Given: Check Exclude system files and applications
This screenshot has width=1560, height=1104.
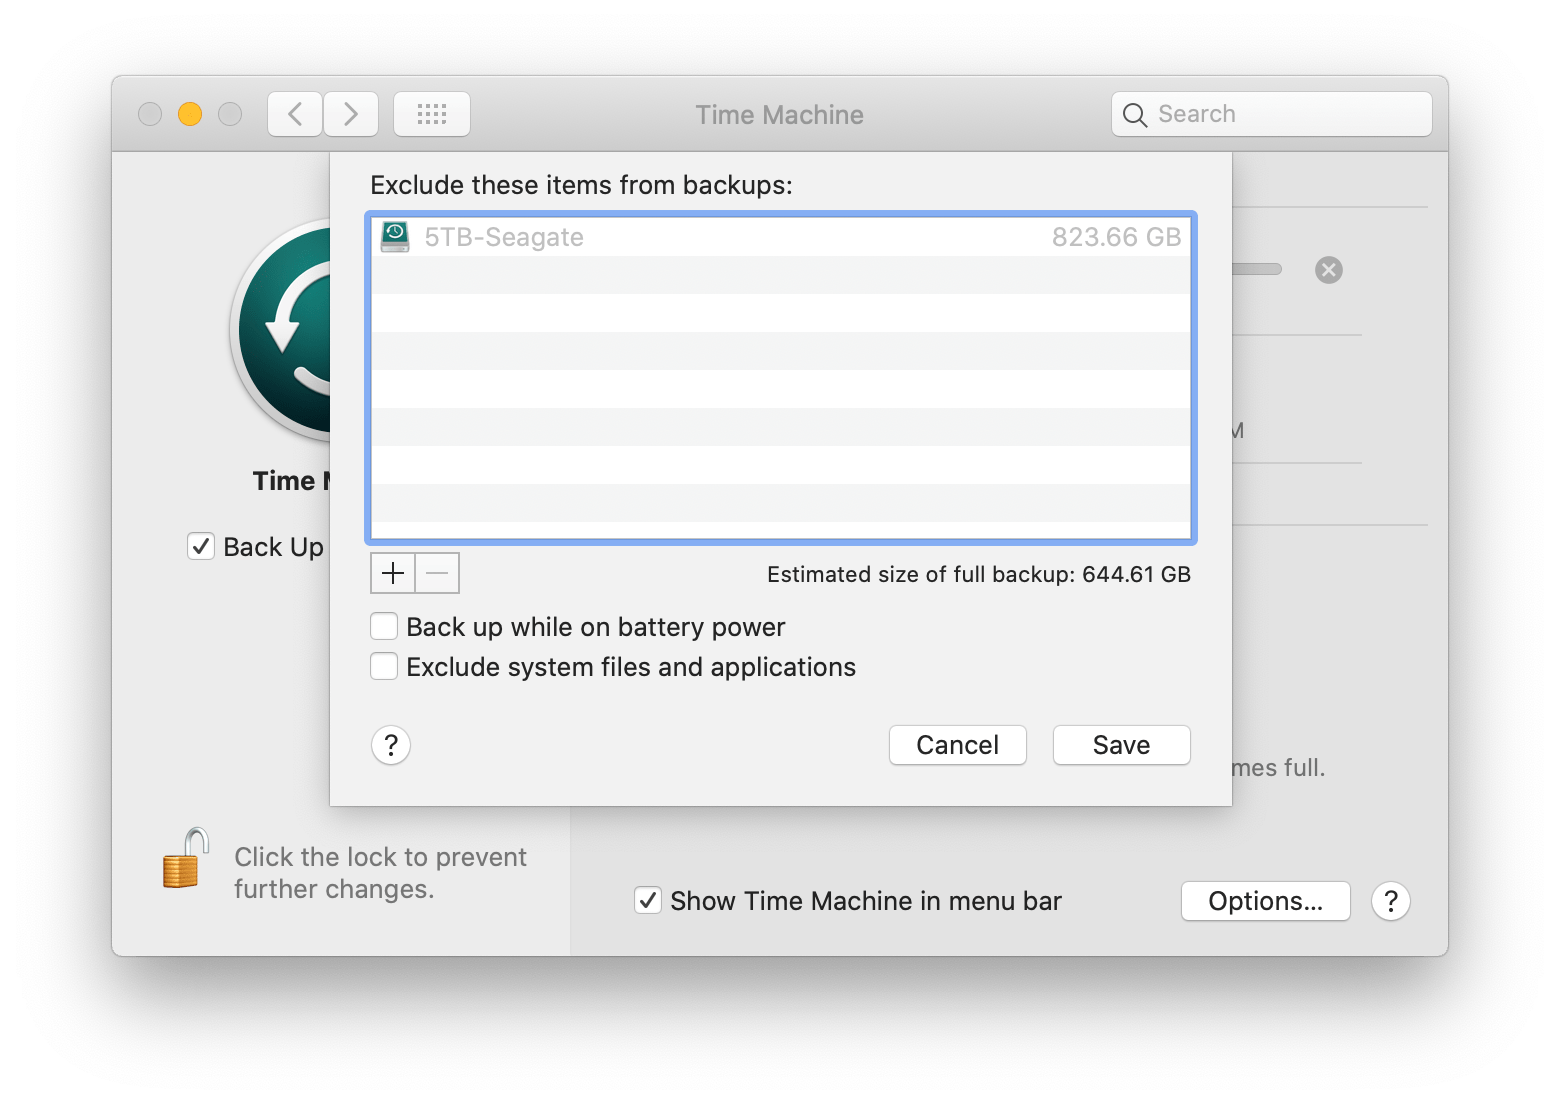Looking at the screenshot, I should tap(384, 667).
